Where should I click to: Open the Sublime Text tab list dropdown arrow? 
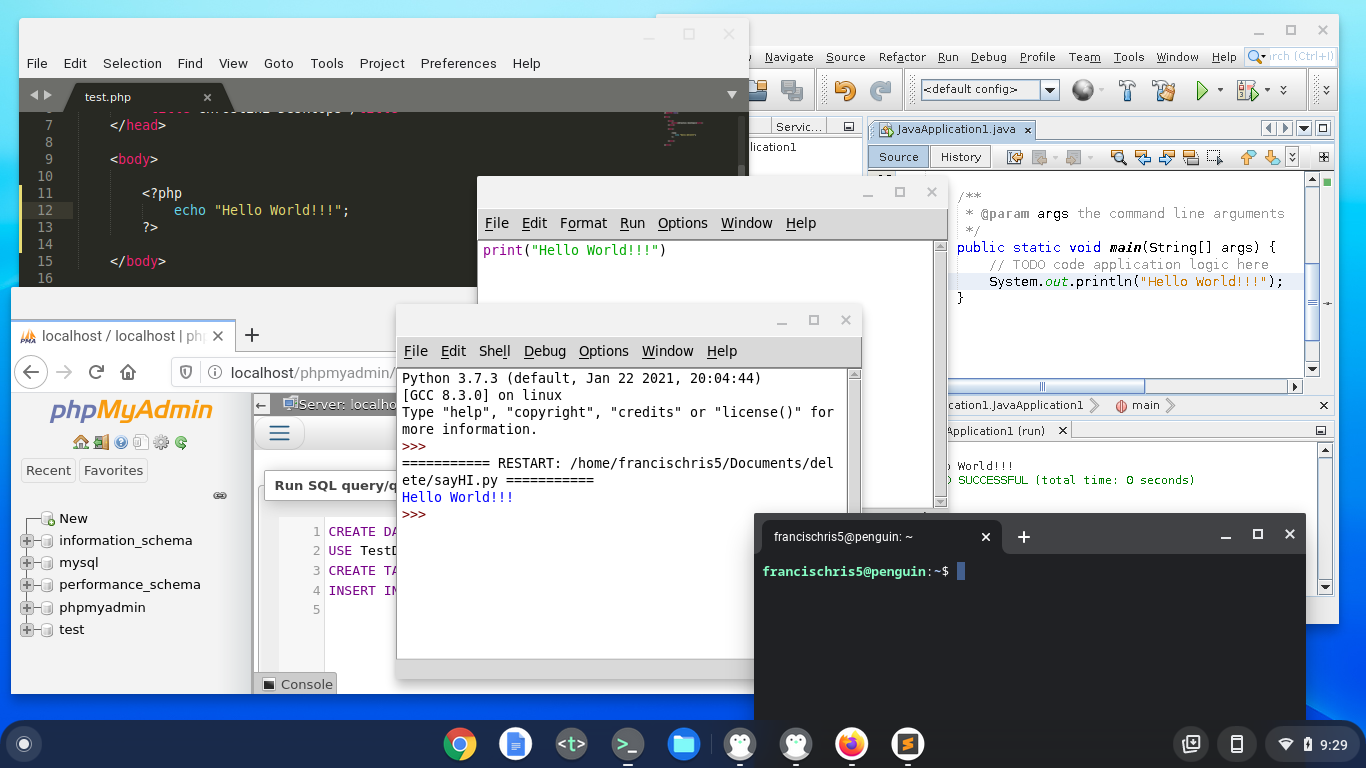click(x=731, y=95)
